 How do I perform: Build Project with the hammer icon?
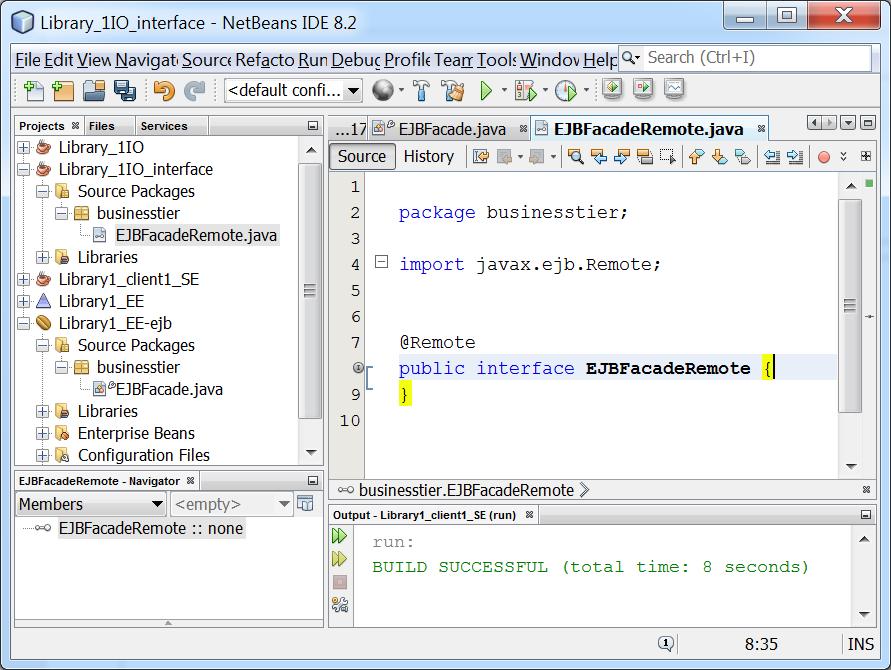421,90
